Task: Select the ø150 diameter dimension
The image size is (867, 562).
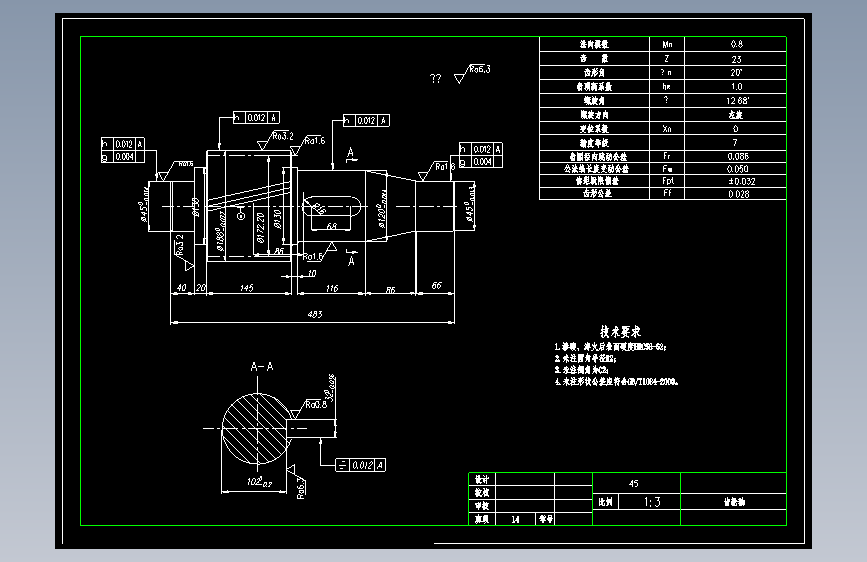Action: pos(195,207)
